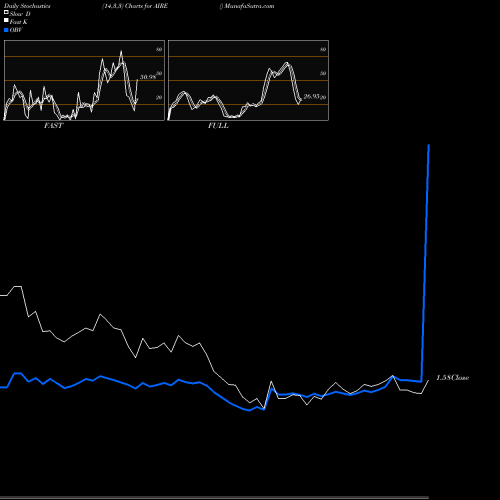500x500 pixels.
Task: Click the FAST stochastic chart peak
Action: 121,51
